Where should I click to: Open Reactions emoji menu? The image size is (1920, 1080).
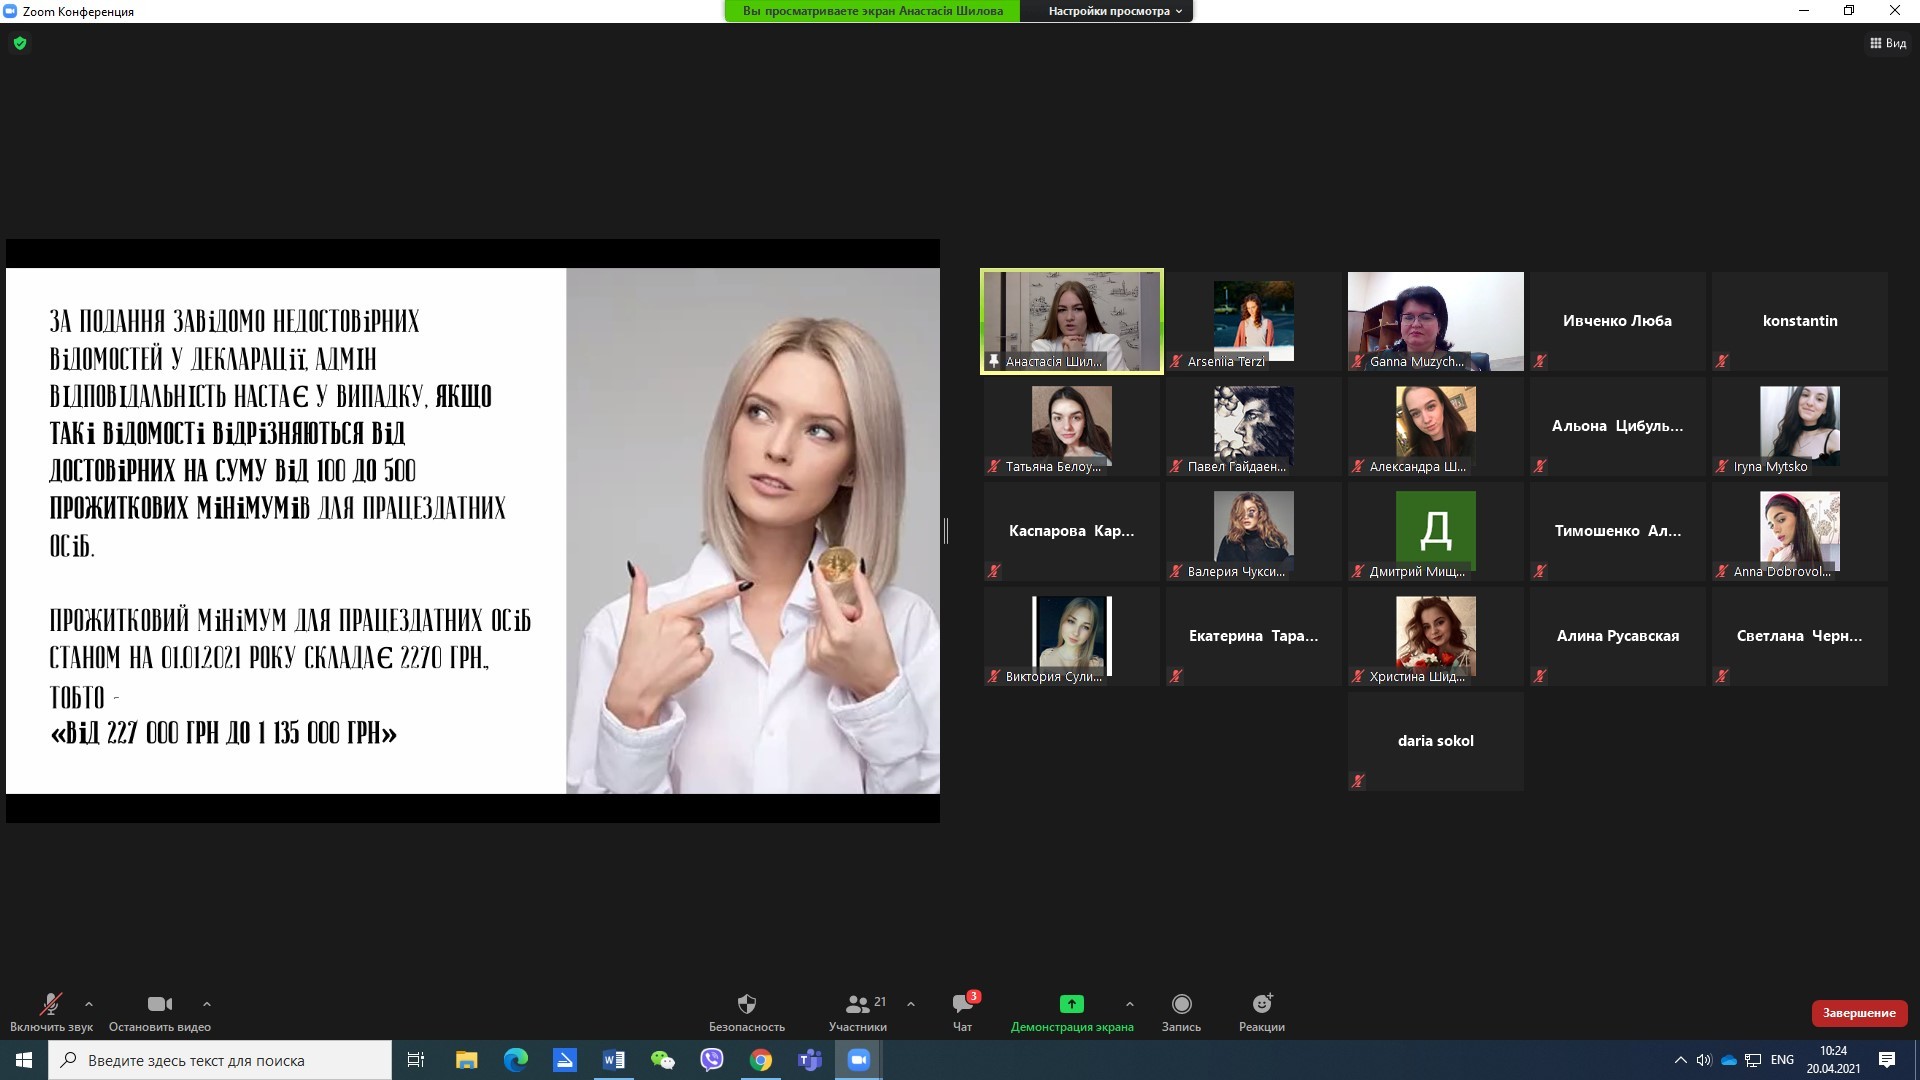1261,1004
